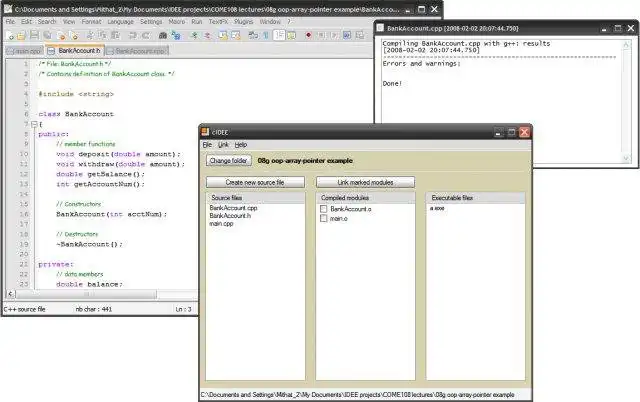This screenshot has height=402, width=640.
Task: Check the main.o module checkbox
Action: (323, 217)
